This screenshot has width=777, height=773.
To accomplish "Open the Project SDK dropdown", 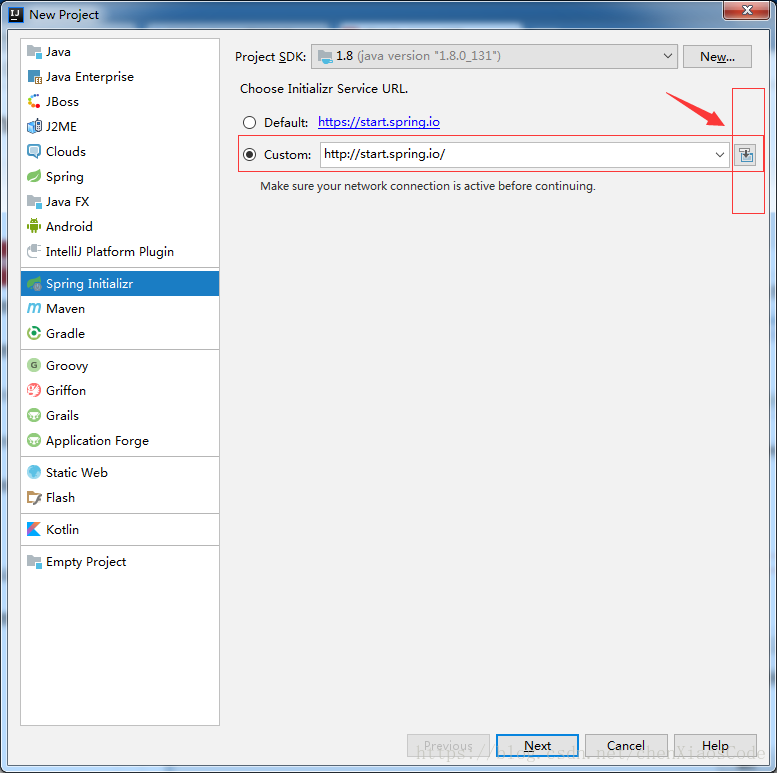I will (x=494, y=56).
